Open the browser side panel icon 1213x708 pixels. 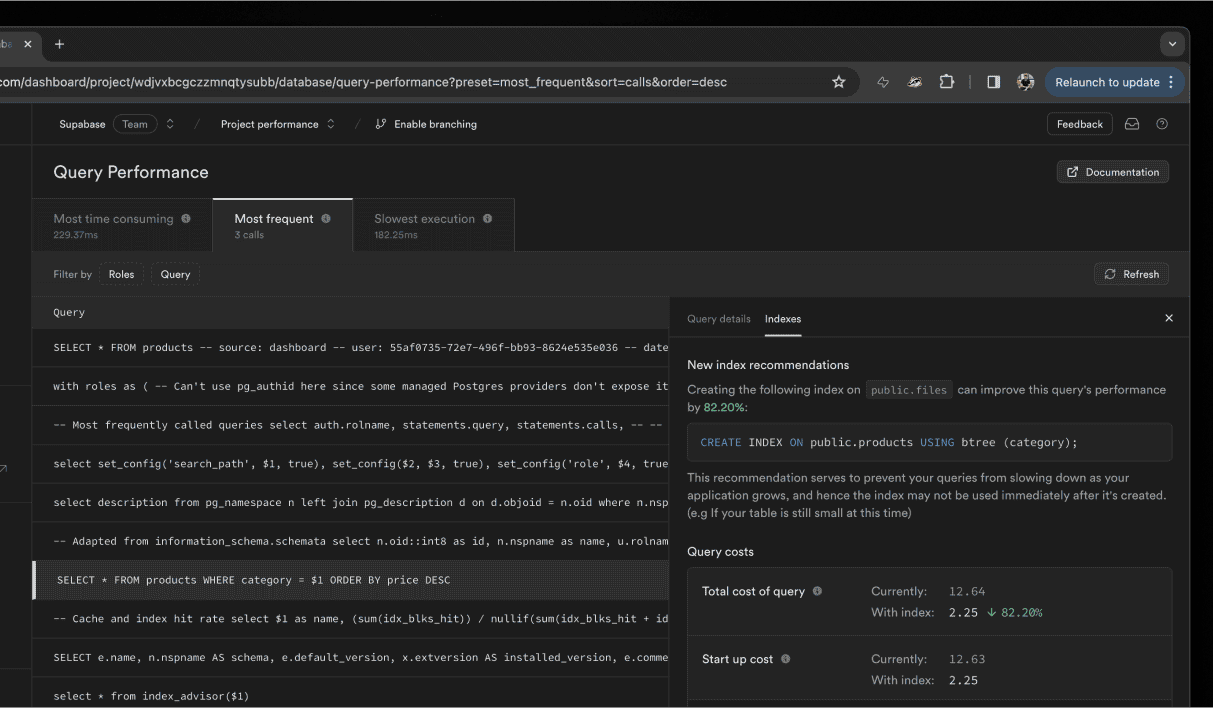pyautogui.click(x=993, y=82)
